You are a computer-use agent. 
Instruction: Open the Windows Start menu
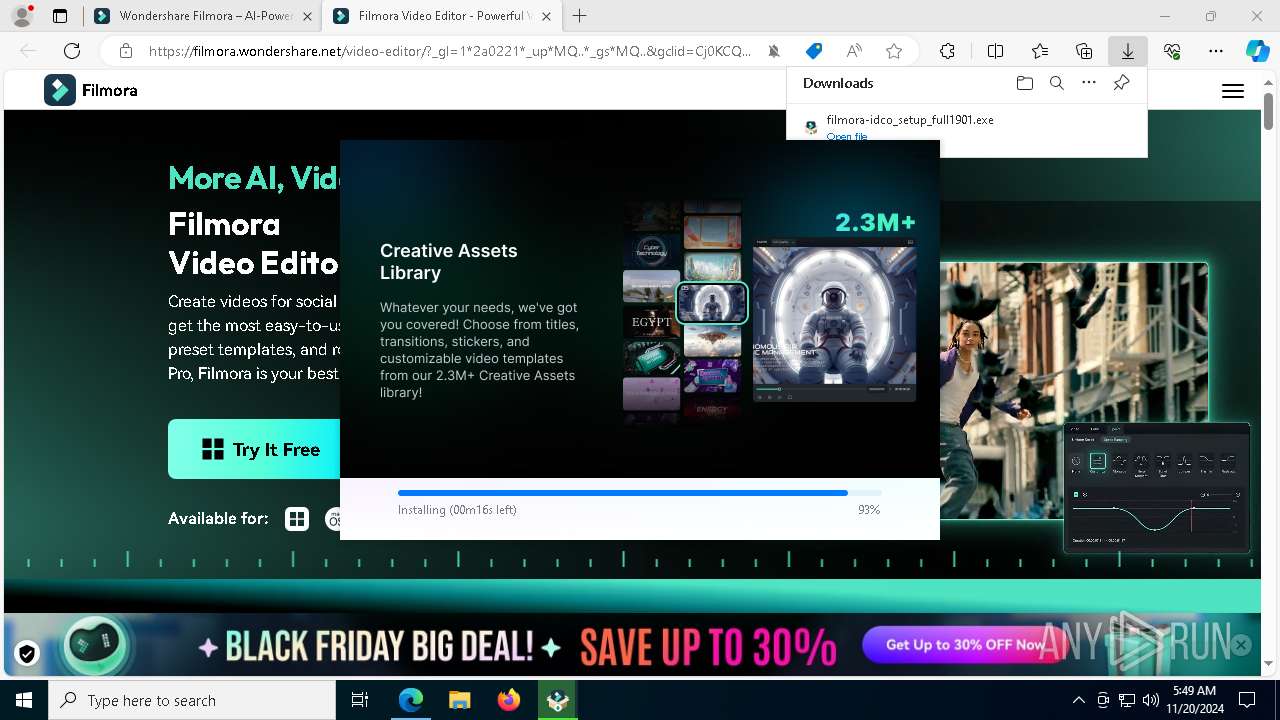(x=24, y=700)
